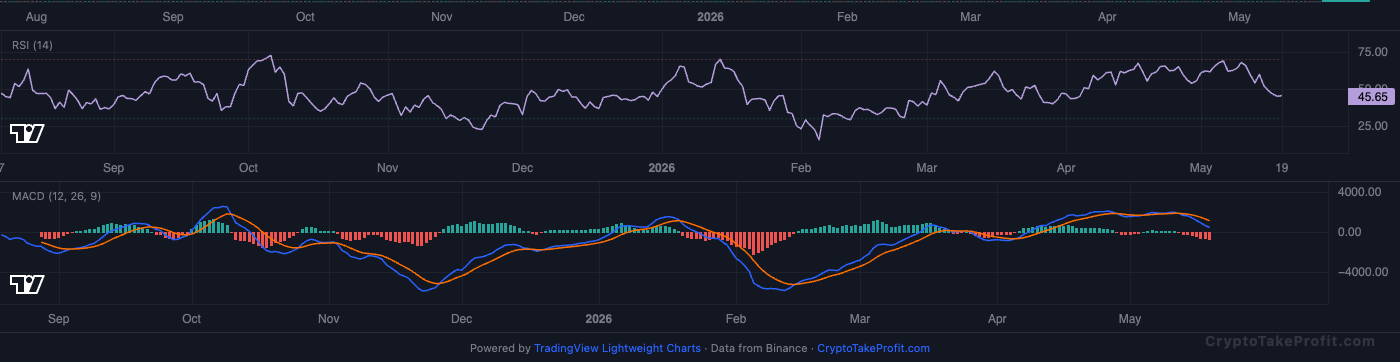The height and width of the screenshot is (362, 1400).
Task: Click the May label on the MACD time axis
Action: (x=1130, y=319)
